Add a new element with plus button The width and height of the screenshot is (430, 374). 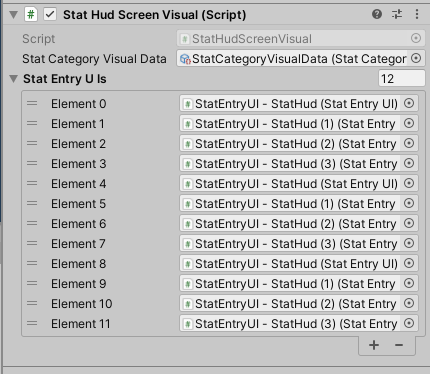click(x=374, y=345)
